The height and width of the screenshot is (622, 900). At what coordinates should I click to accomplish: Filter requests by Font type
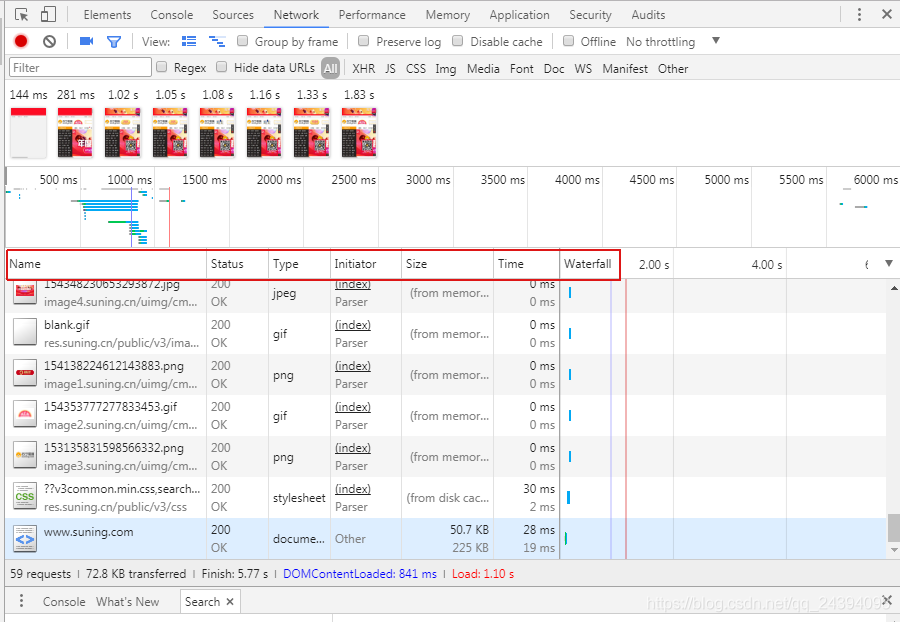(522, 68)
